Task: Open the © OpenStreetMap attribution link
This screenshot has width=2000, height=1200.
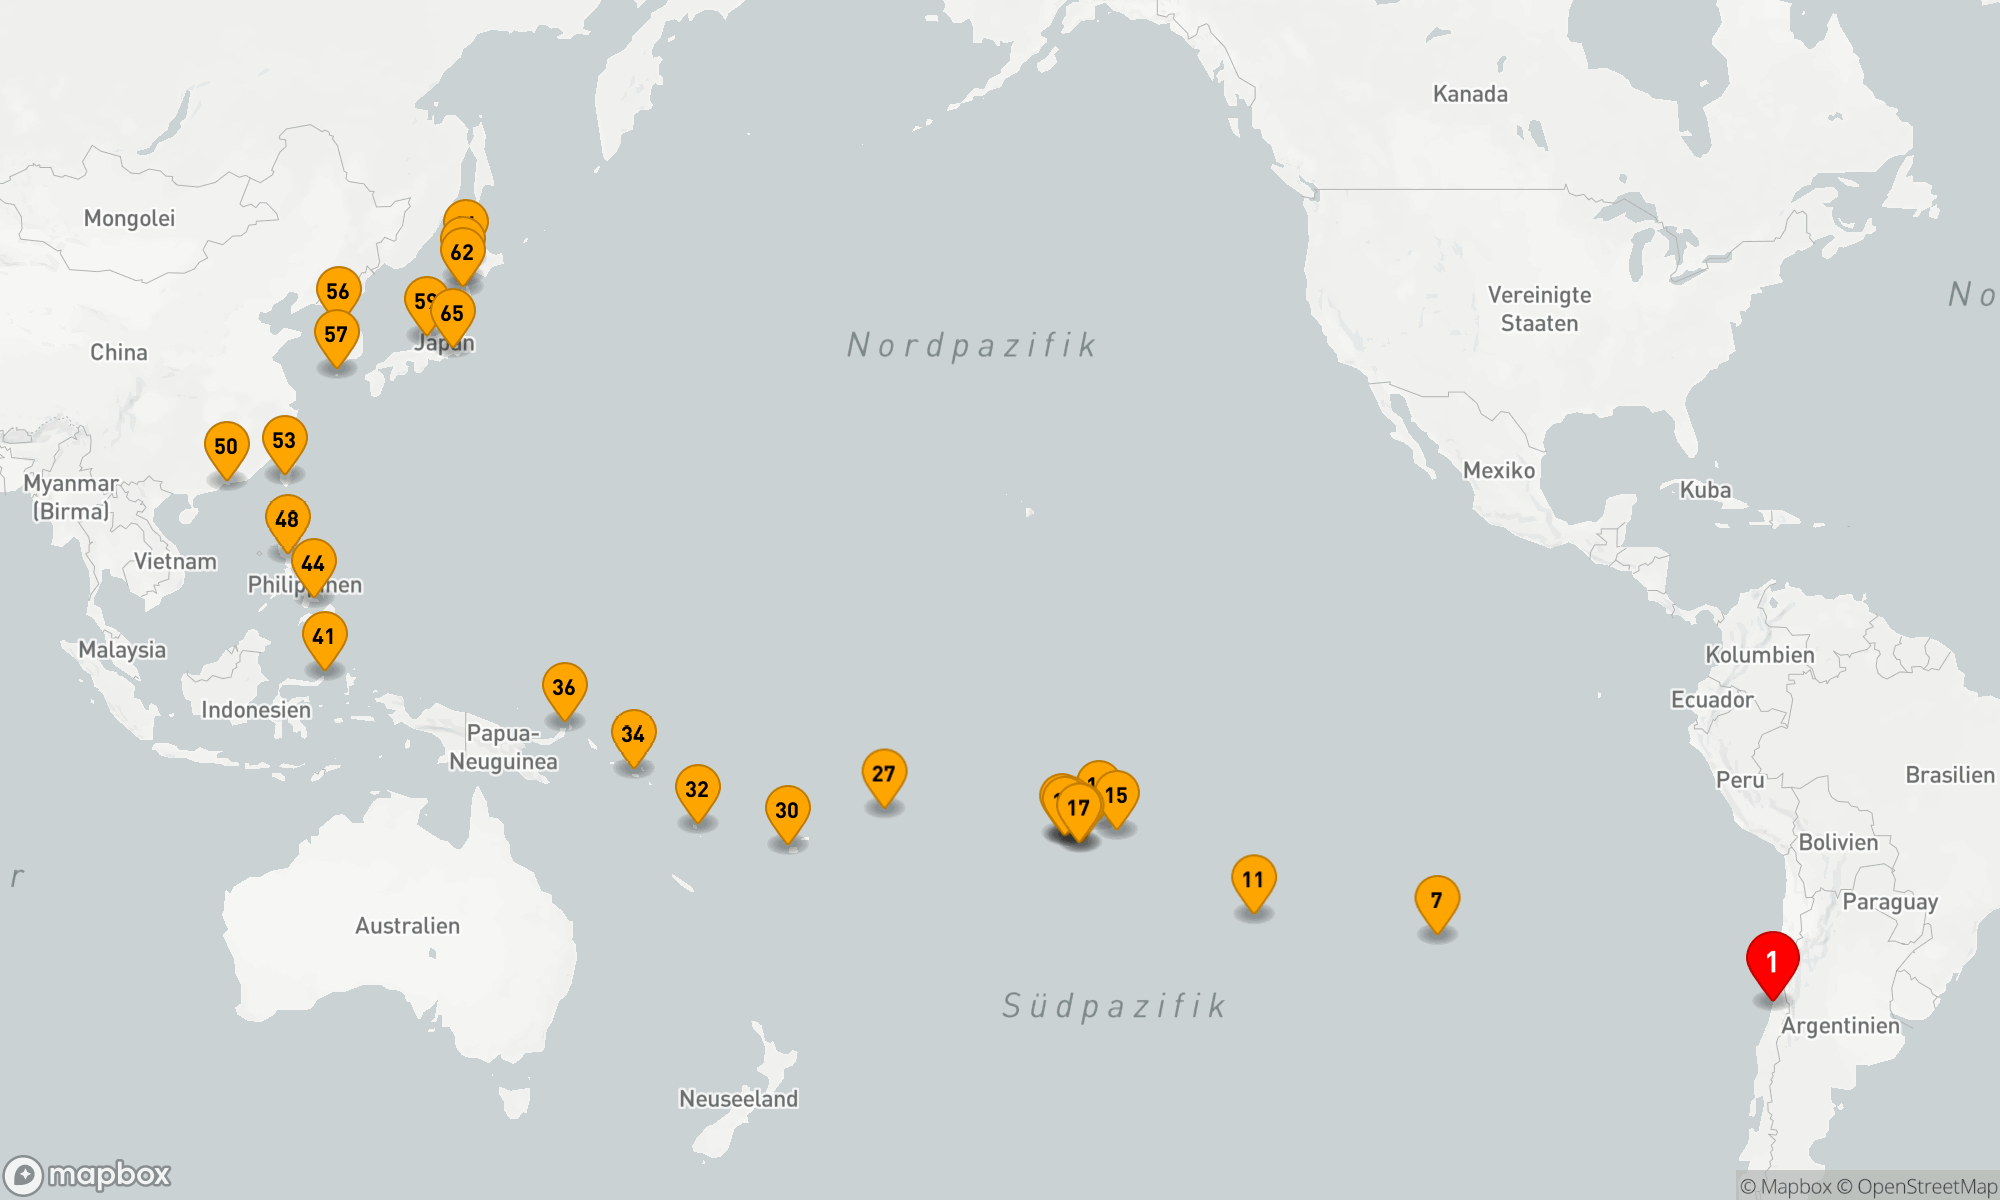Action: (x=1917, y=1187)
